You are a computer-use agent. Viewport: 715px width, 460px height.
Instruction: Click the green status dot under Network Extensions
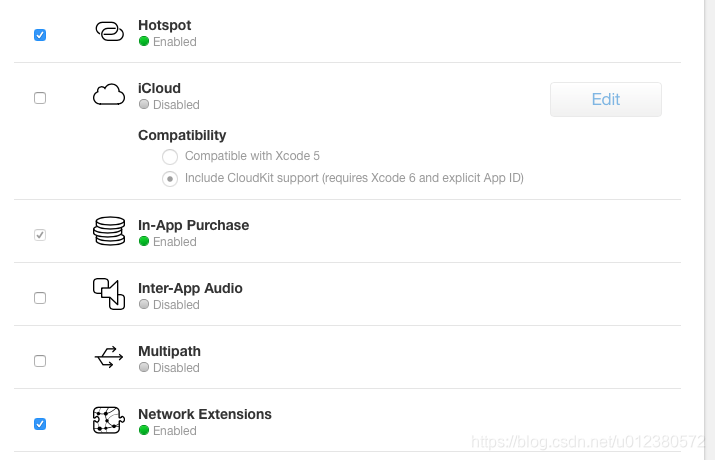tap(144, 430)
